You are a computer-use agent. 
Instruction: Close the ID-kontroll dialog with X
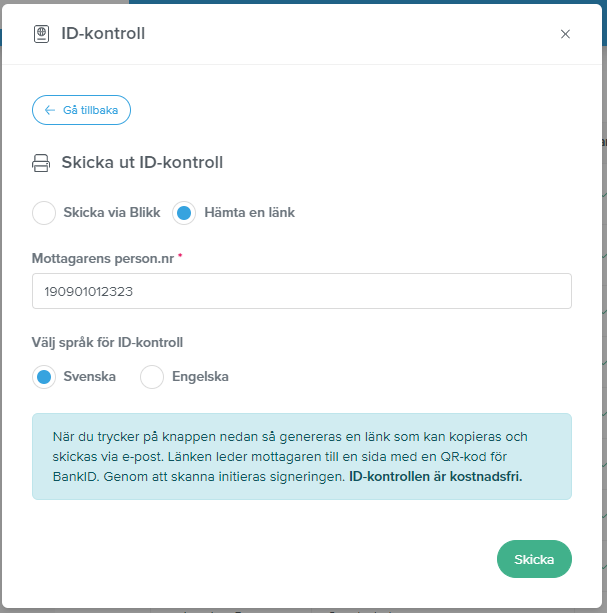[565, 34]
